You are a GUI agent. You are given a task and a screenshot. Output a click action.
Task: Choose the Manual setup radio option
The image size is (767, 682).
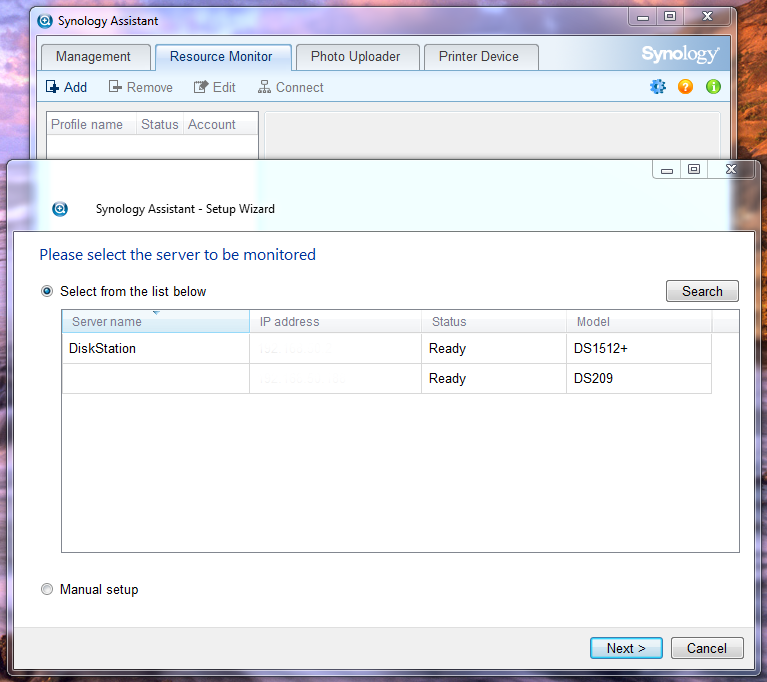47,589
